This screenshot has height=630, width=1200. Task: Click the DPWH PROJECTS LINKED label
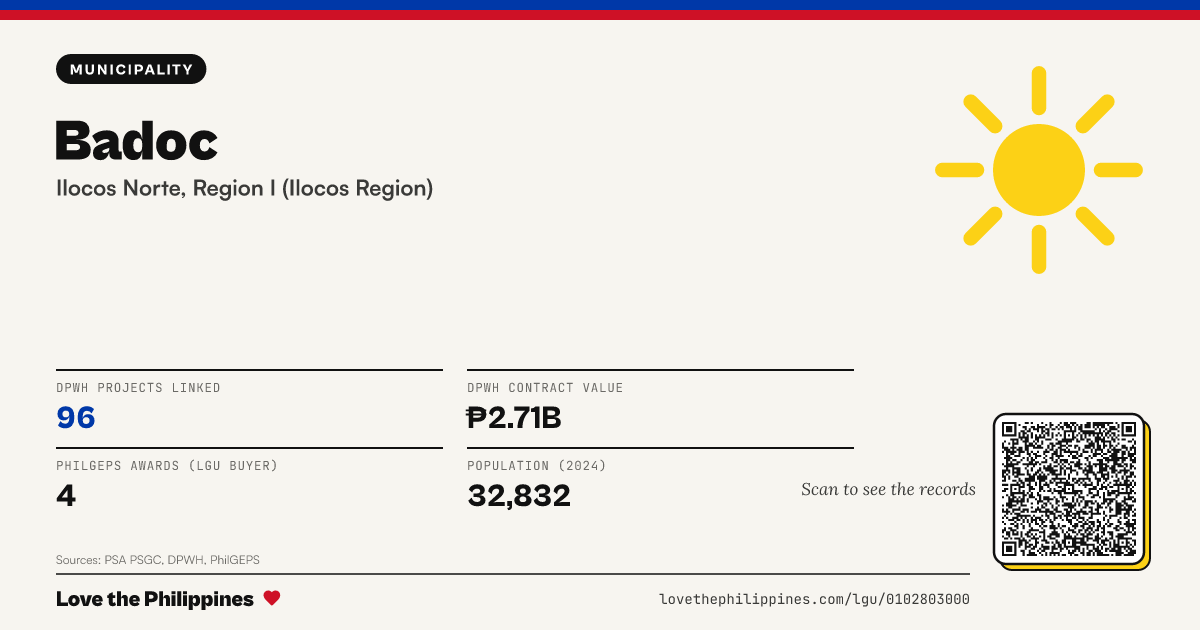(x=138, y=388)
